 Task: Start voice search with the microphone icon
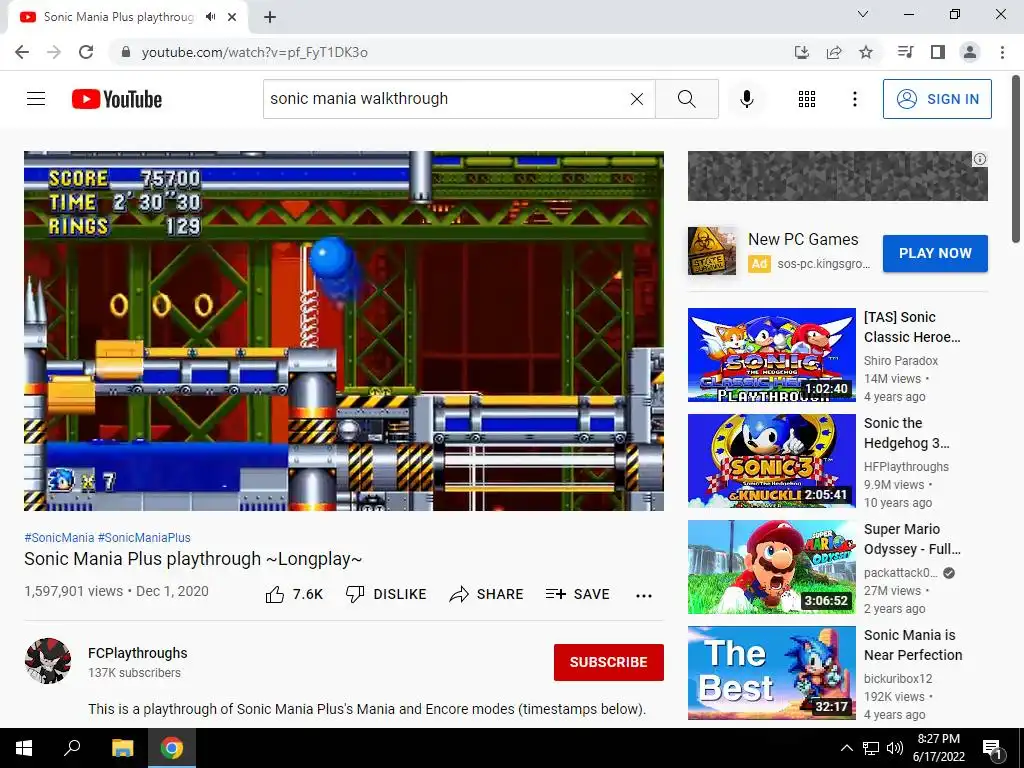tap(746, 99)
